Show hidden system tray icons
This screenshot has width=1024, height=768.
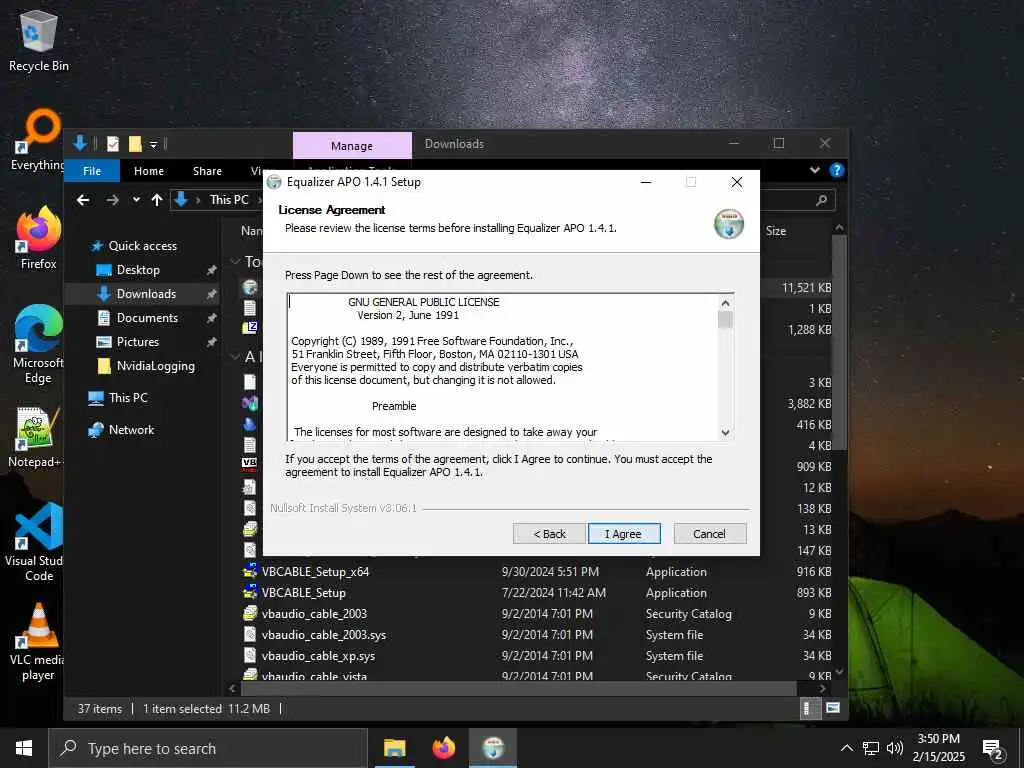846,748
